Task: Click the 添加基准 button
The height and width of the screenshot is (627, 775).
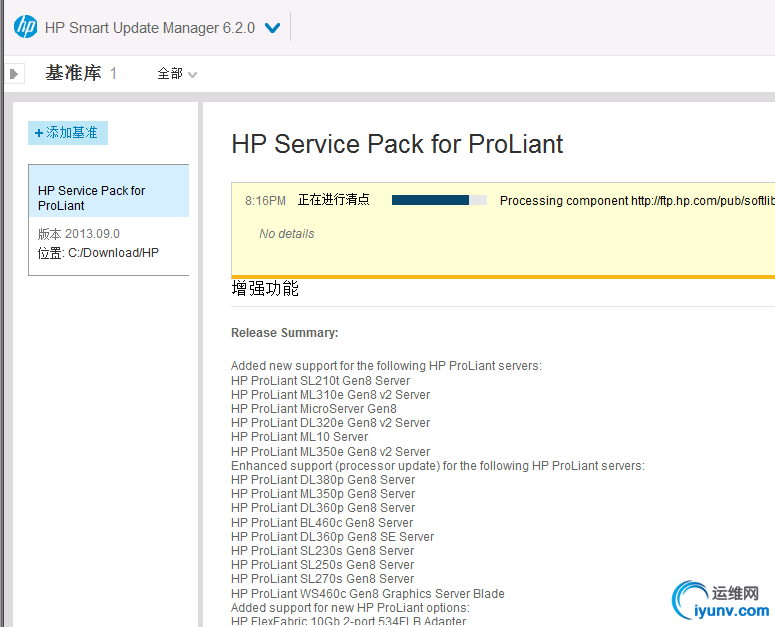Action: (67, 132)
